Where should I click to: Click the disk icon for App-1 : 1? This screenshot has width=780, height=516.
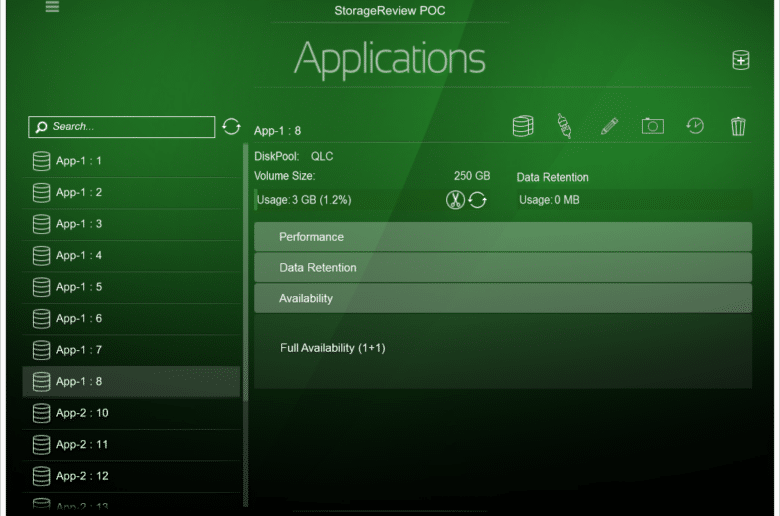(x=41, y=161)
